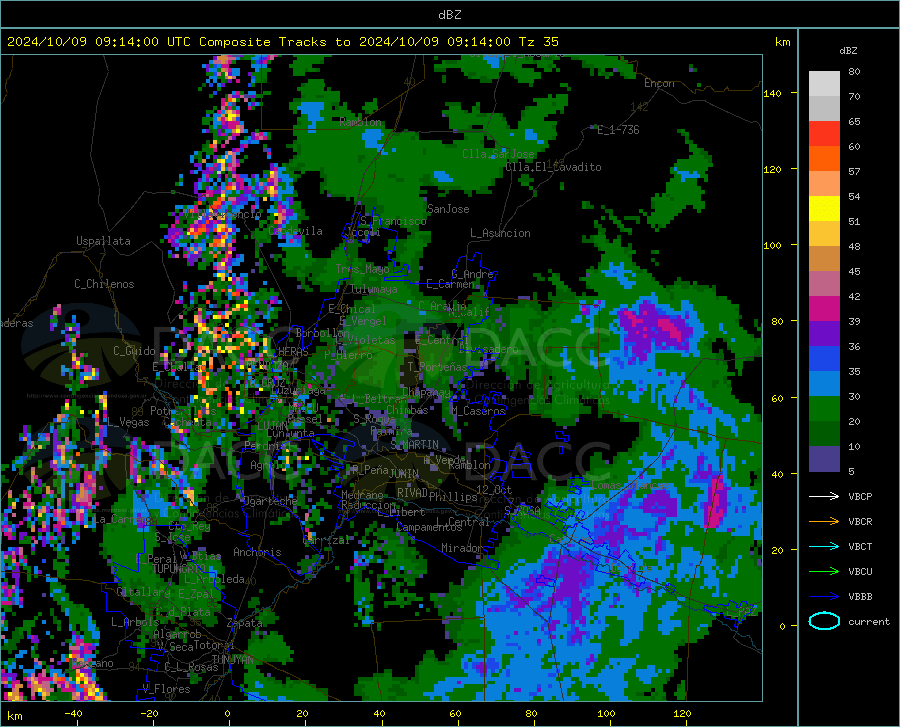Click the Encon map label
The image size is (900, 727).
click(659, 83)
